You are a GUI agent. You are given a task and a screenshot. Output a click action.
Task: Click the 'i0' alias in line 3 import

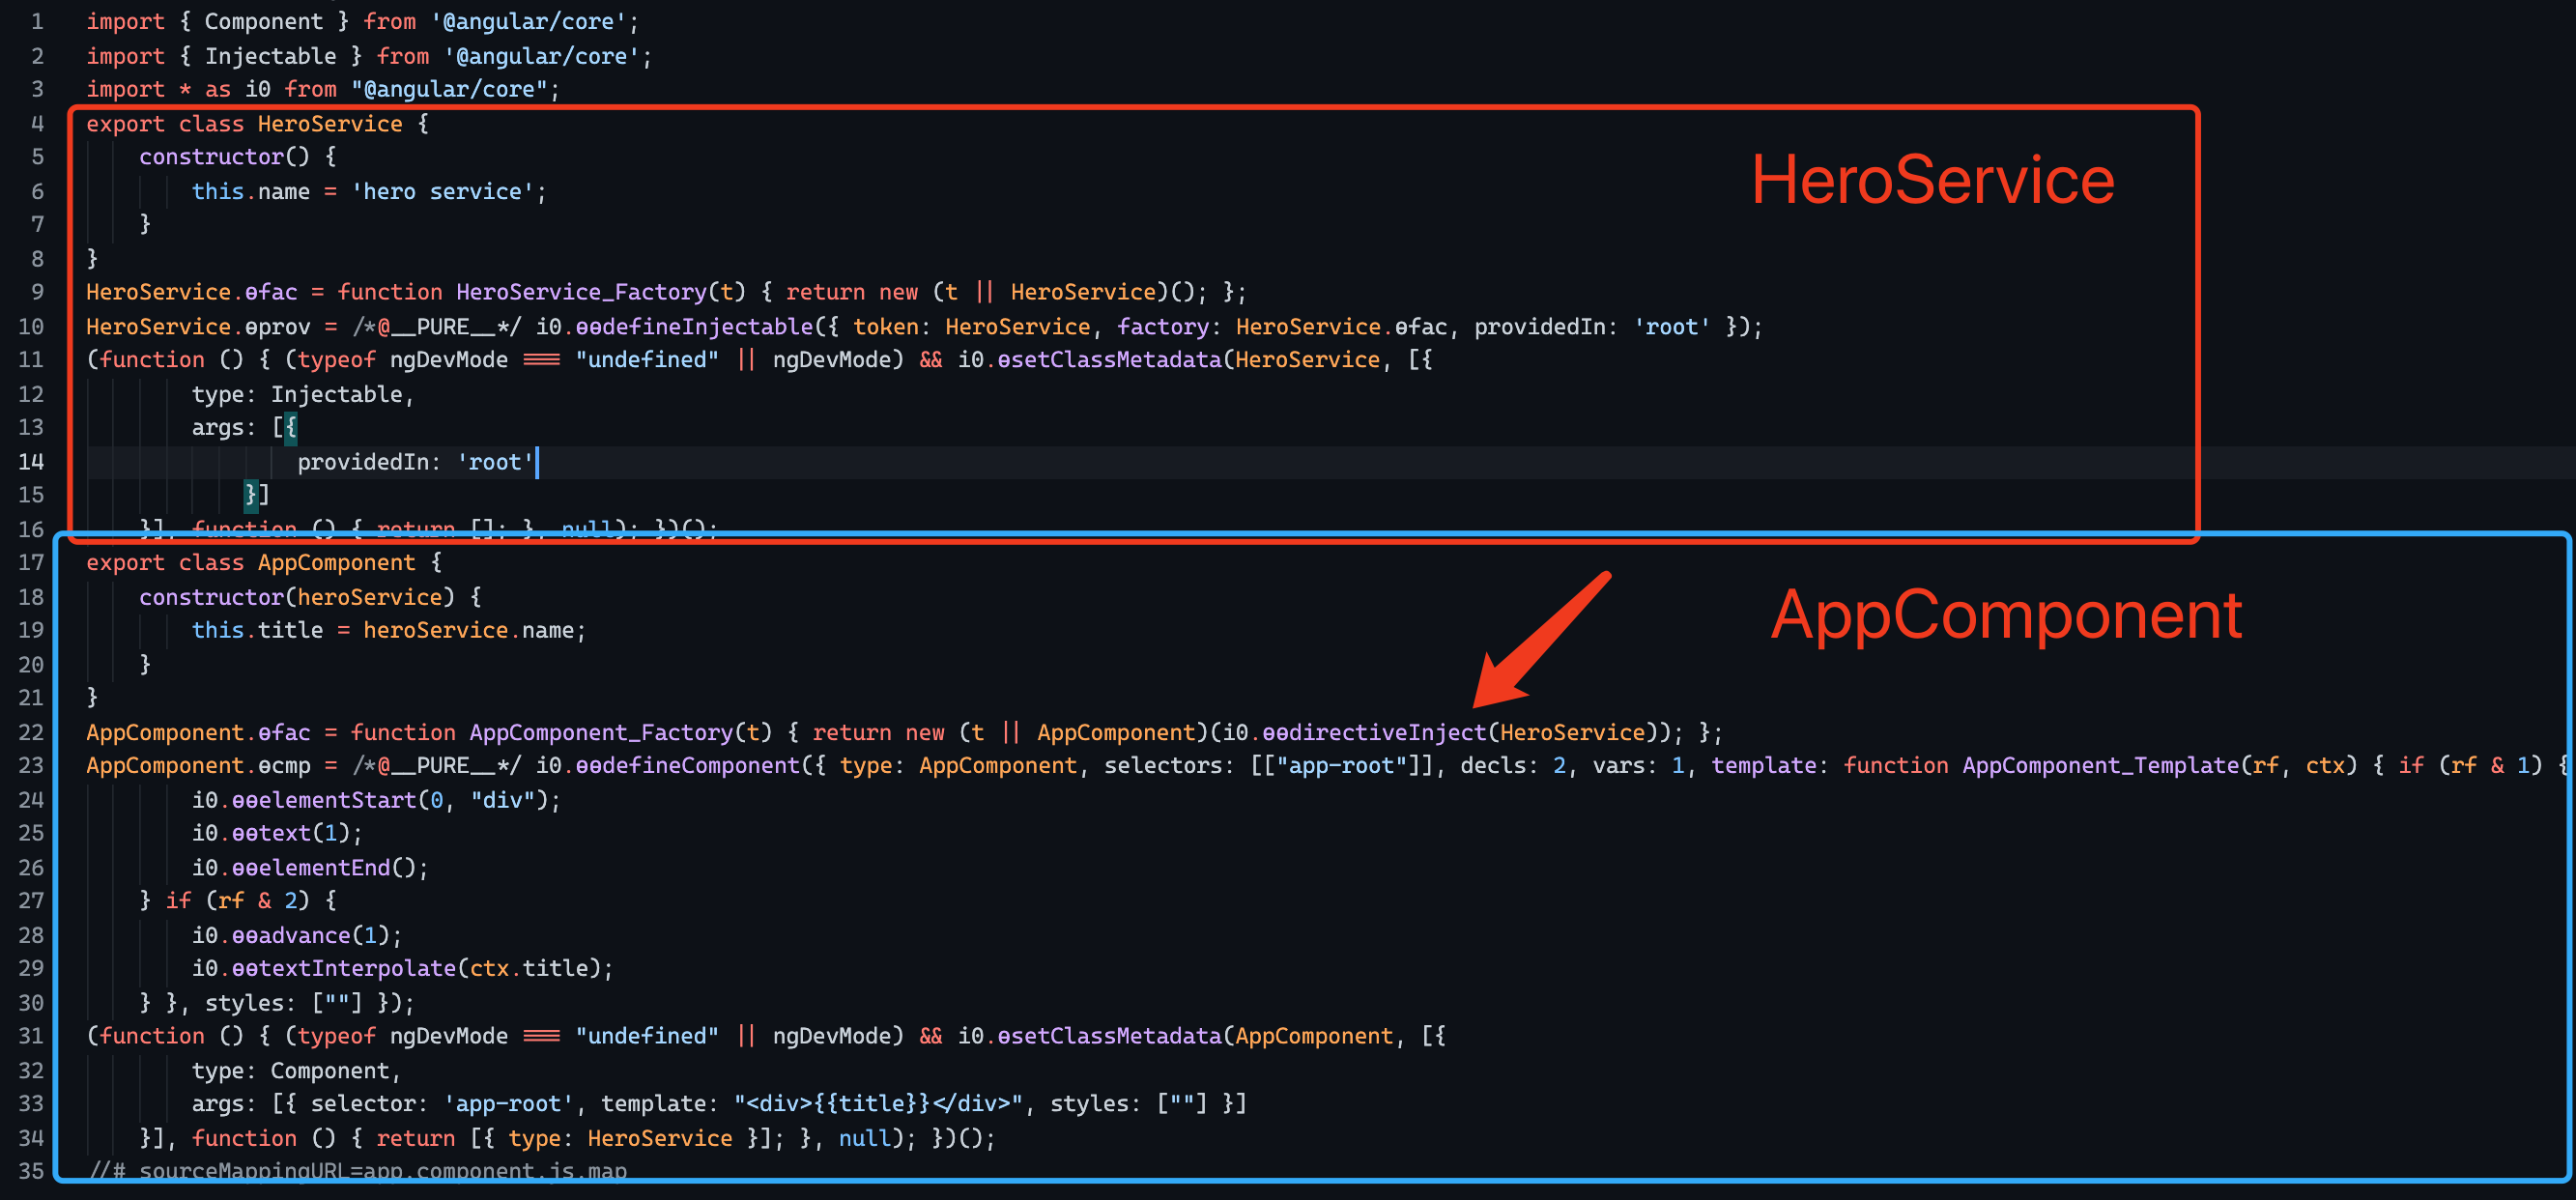point(258,89)
